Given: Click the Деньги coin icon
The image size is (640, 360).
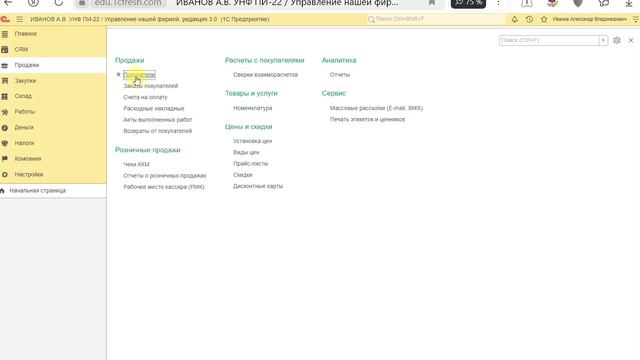Looking at the screenshot, I should click(5, 128).
